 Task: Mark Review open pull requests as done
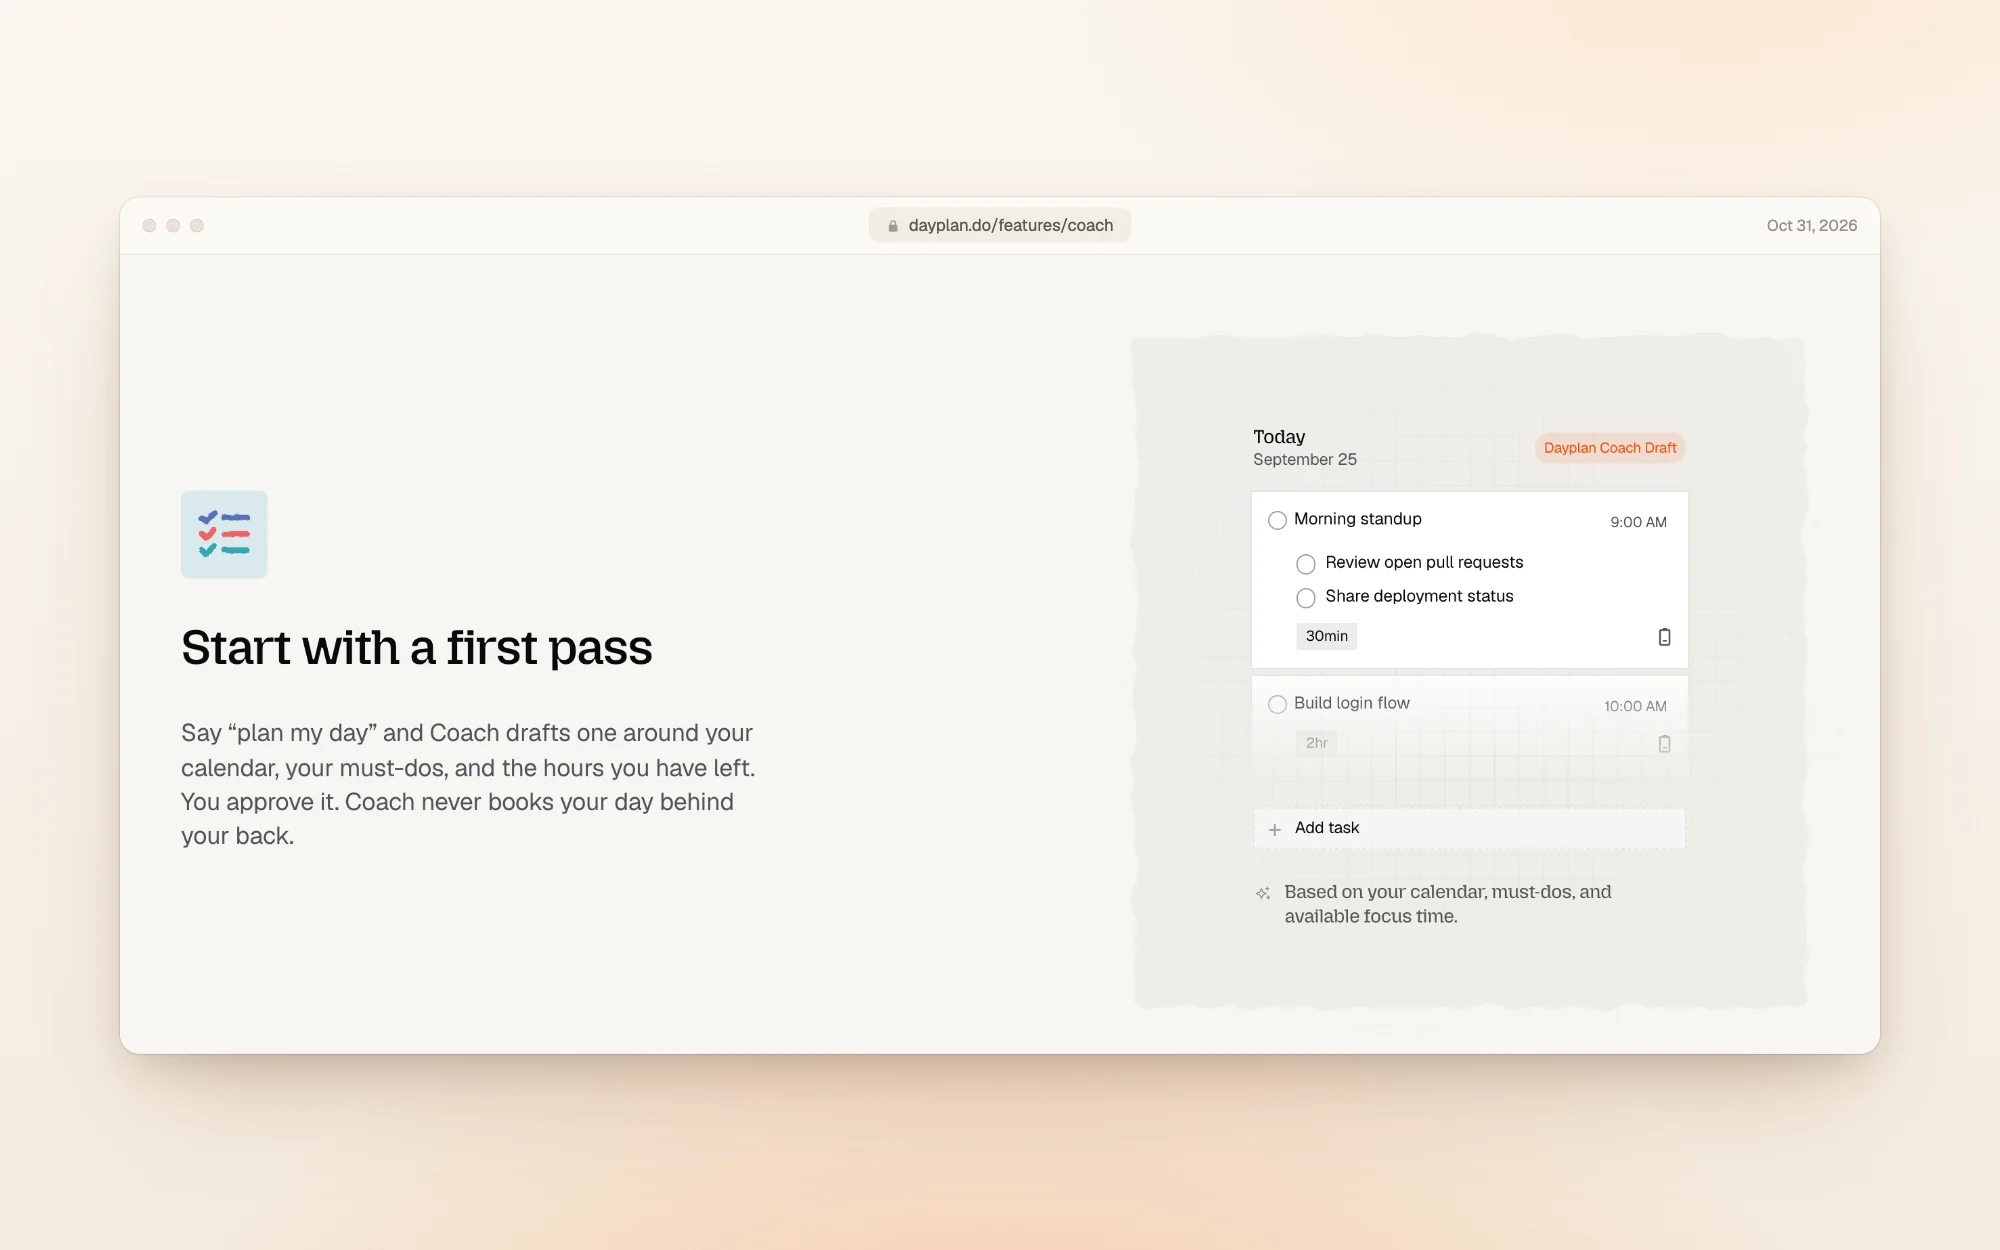click(1306, 564)
